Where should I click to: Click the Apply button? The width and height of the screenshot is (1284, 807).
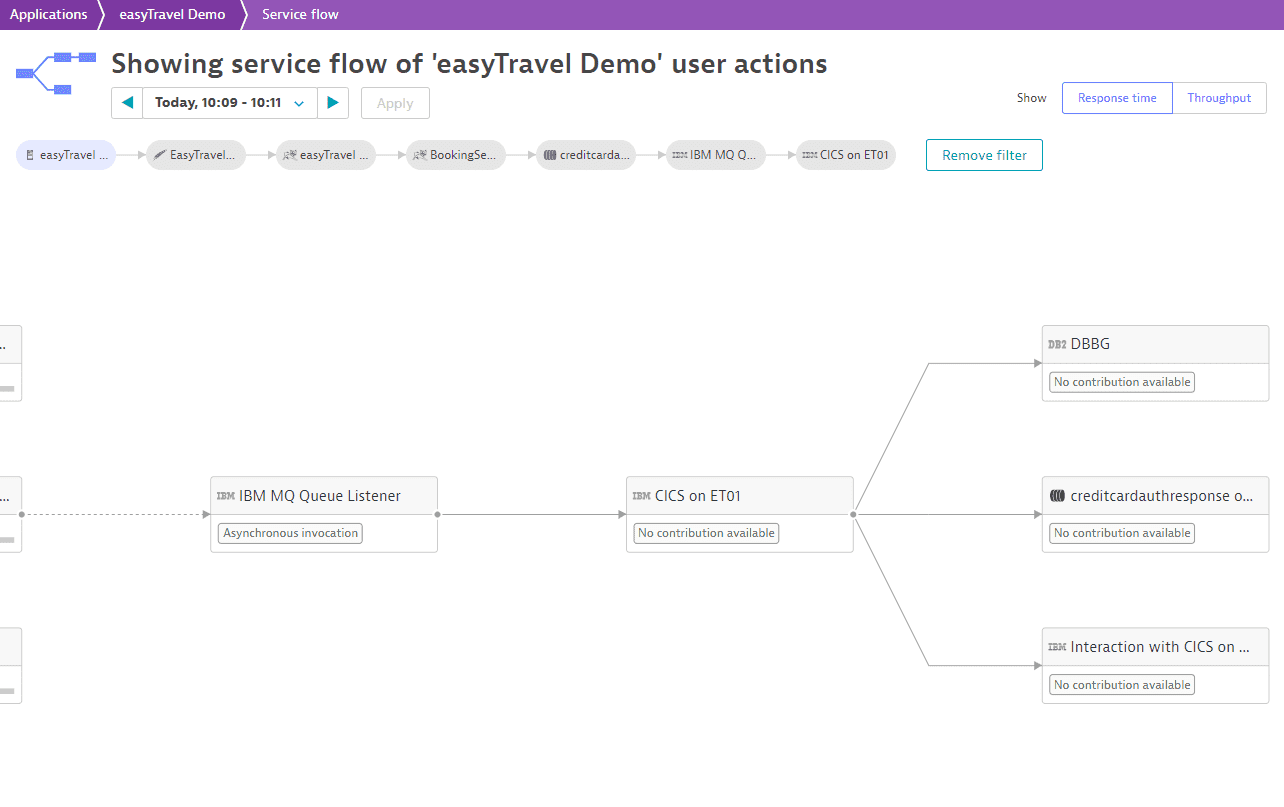coord(395,103)
